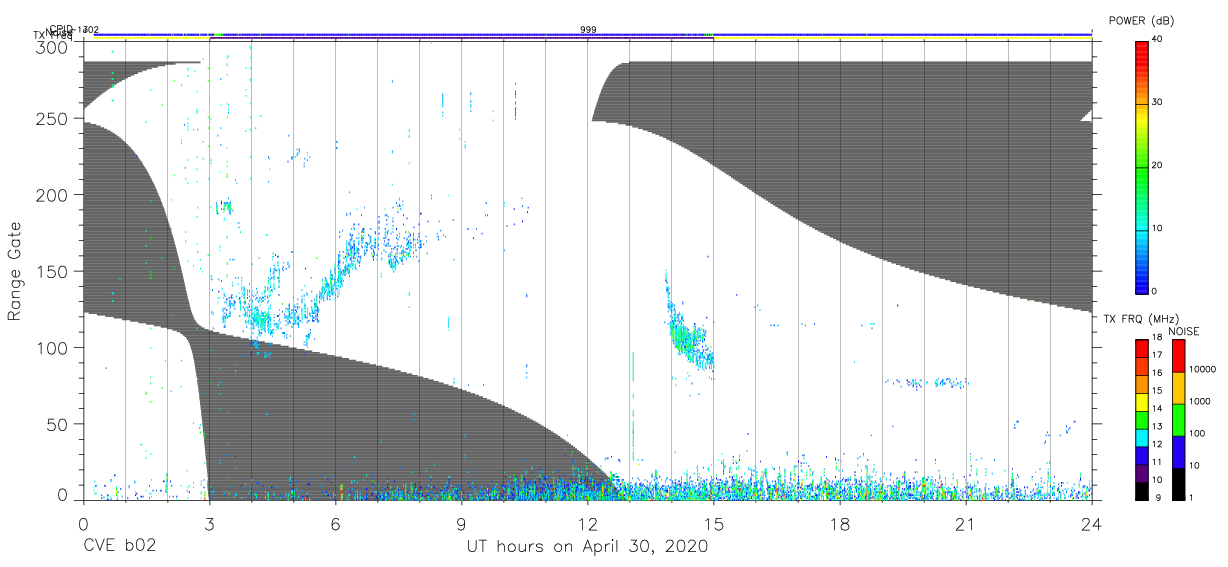The image size is (1228, 567).
Task: Click Range Gate axis tick '300'
Action: 53,48
